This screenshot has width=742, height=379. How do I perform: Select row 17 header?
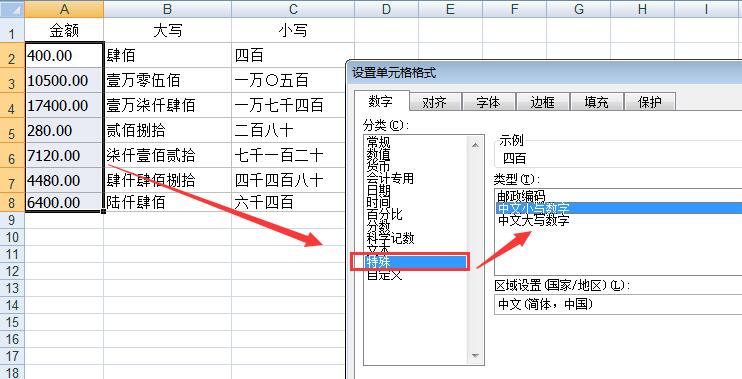(12, 356)
